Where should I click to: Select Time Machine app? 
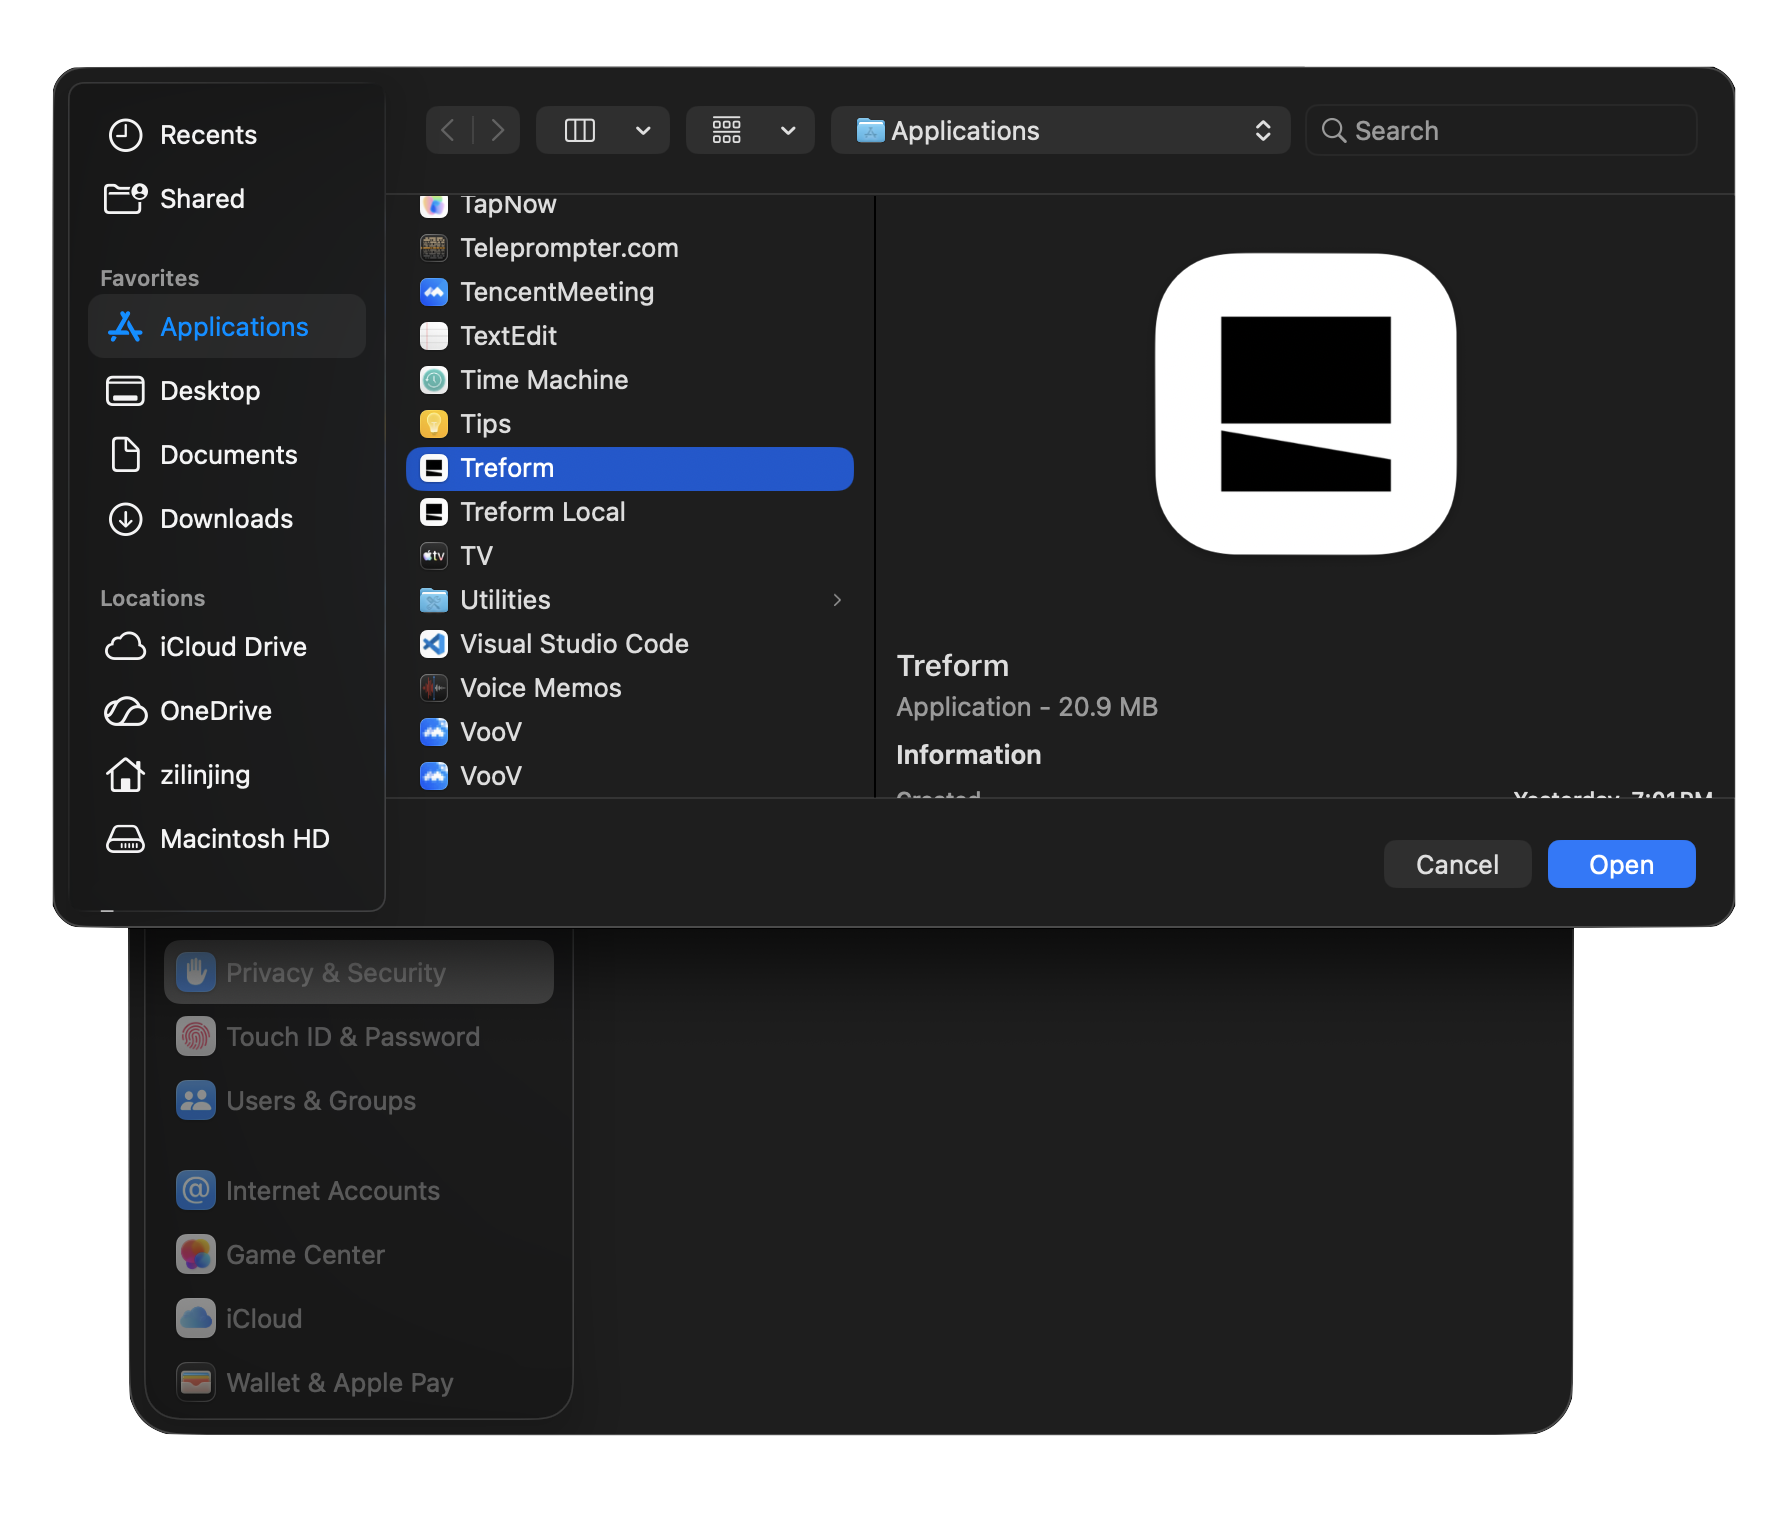[x=630, y=380]
